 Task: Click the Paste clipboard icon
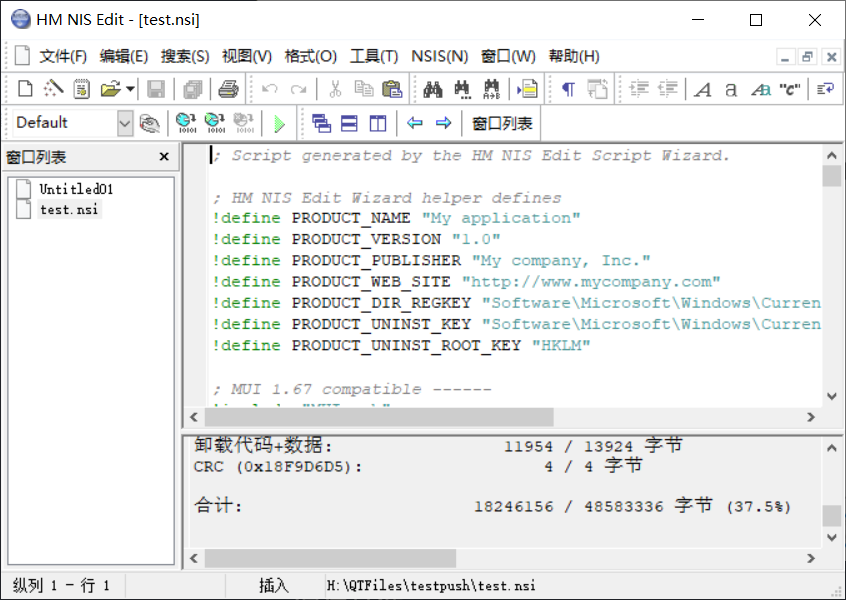pyautogui.click(x=392, y=88)
